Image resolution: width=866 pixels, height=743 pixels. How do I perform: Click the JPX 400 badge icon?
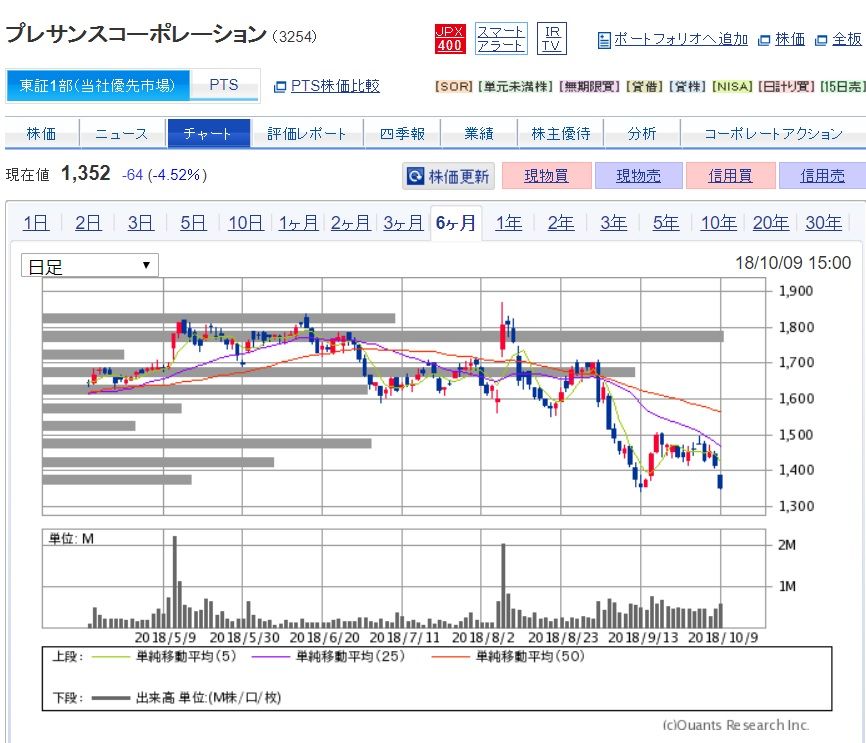coord(450,39)
